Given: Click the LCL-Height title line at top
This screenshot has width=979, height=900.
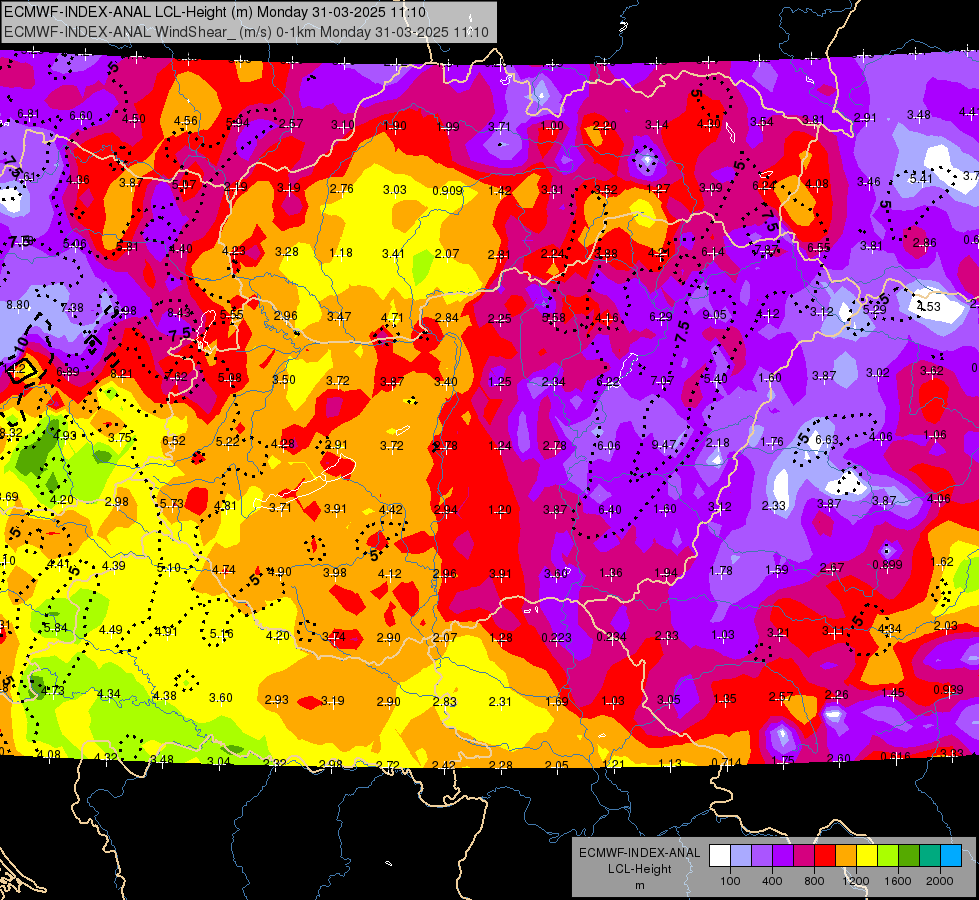Looking at the screenshot, I should [215, 12].
